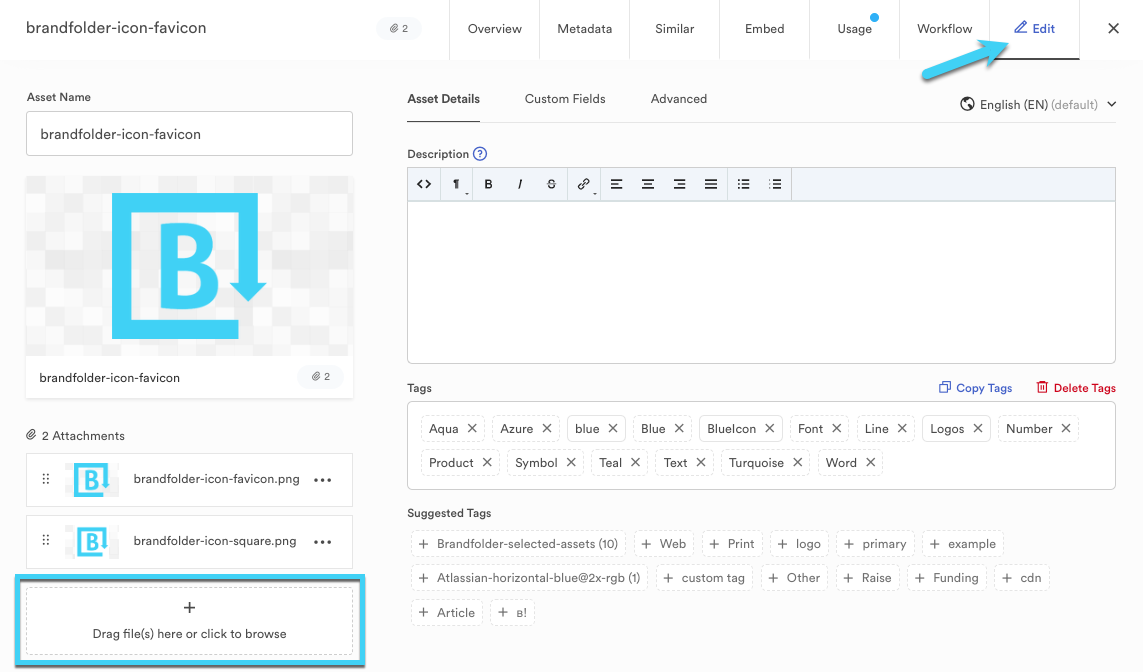Screen dimensions: 1143x672
Task: Add suggested tag custom tag
Action: pyautogui.click(x=704, y=578)
